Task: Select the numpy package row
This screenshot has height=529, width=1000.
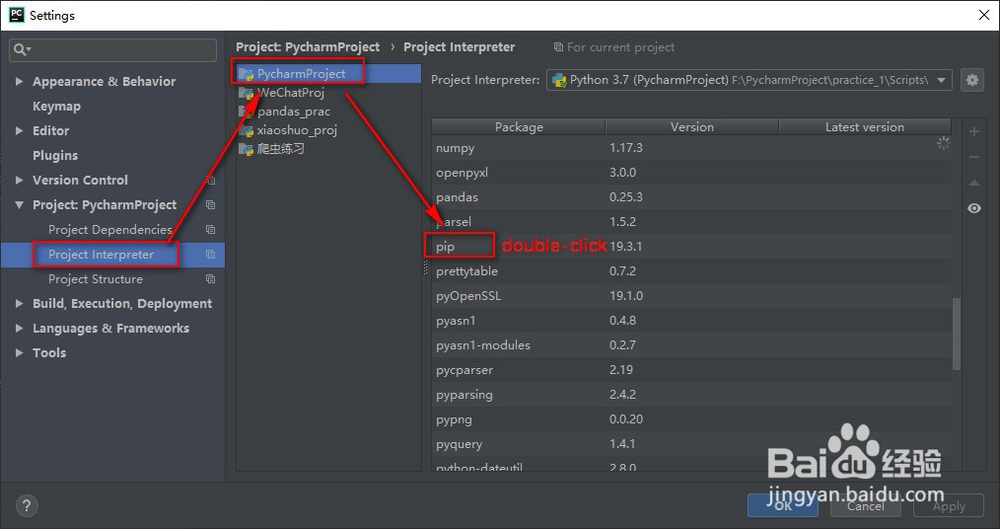Action: (691, 148)
